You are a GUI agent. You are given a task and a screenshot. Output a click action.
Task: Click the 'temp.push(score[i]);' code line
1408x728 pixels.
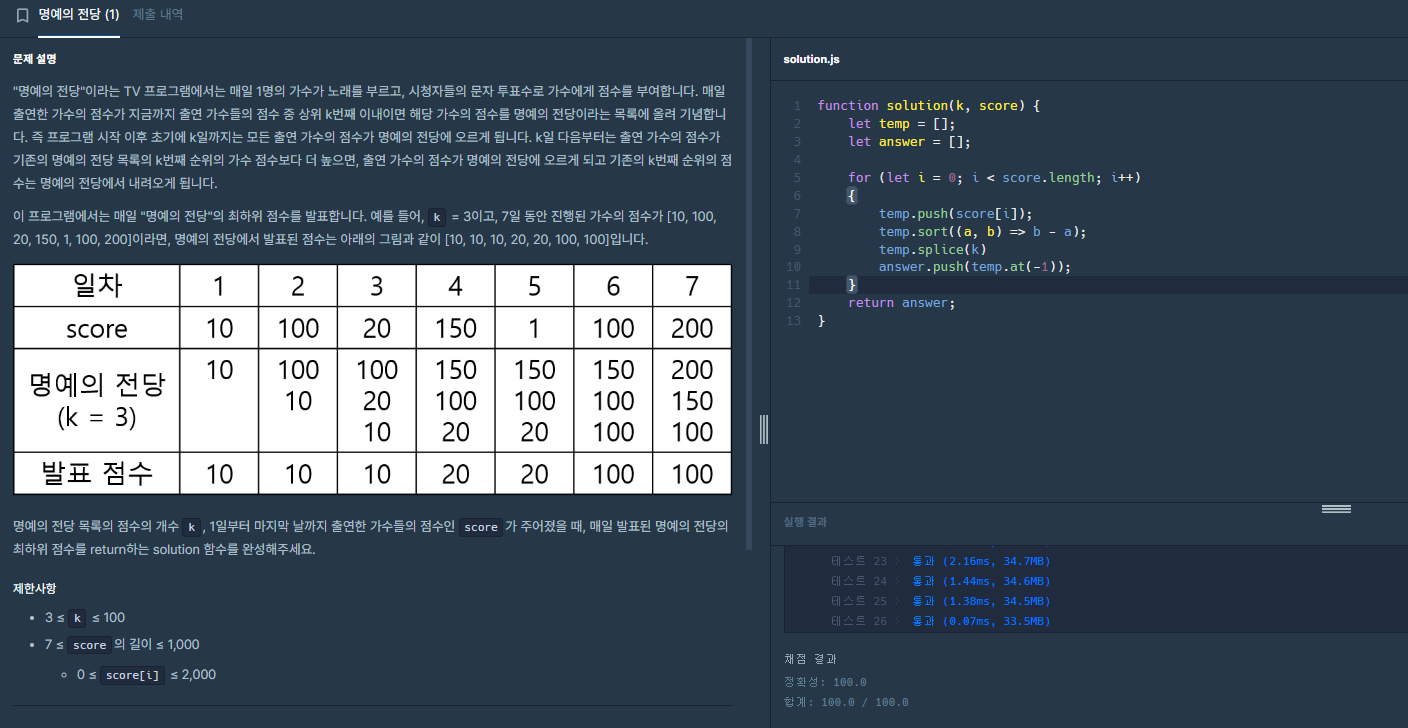[956, 213]
